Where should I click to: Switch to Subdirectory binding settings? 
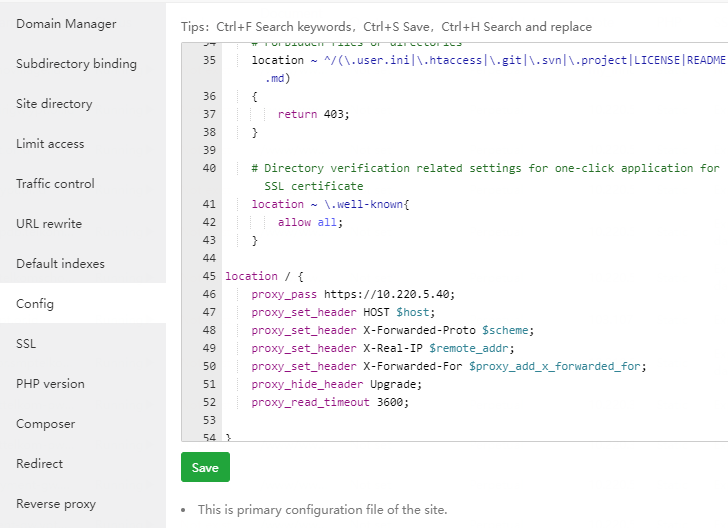click(x=76, y=64)
